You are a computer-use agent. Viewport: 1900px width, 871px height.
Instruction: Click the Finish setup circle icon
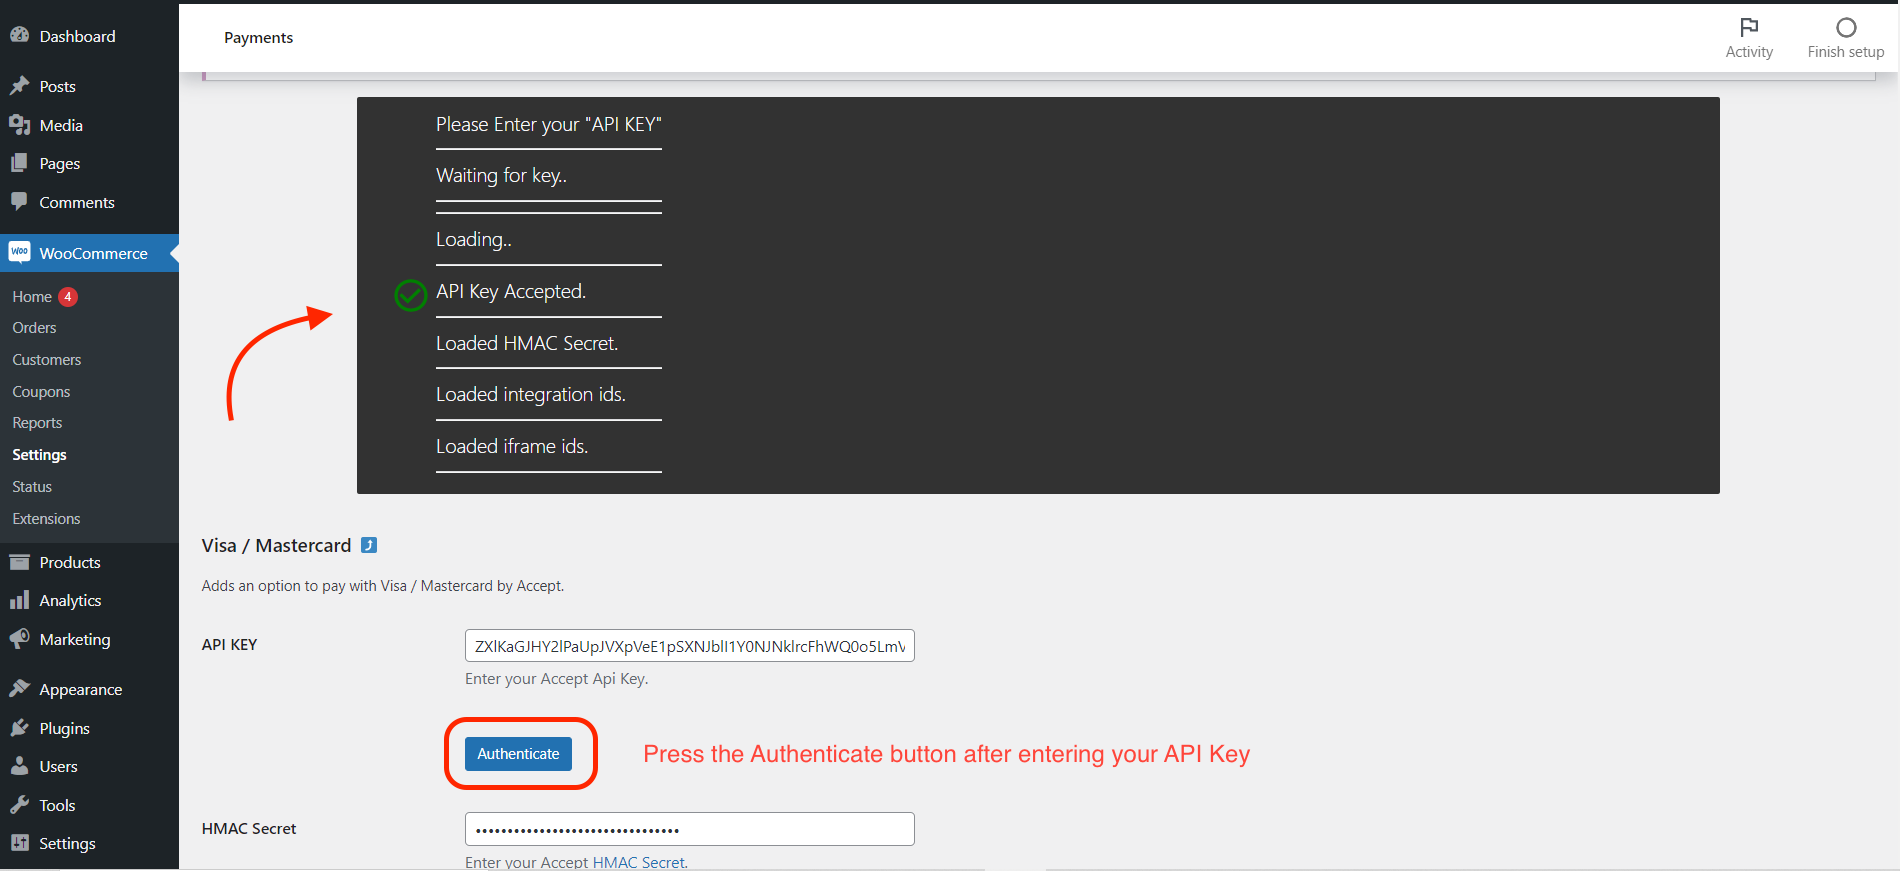(1846, 27)
